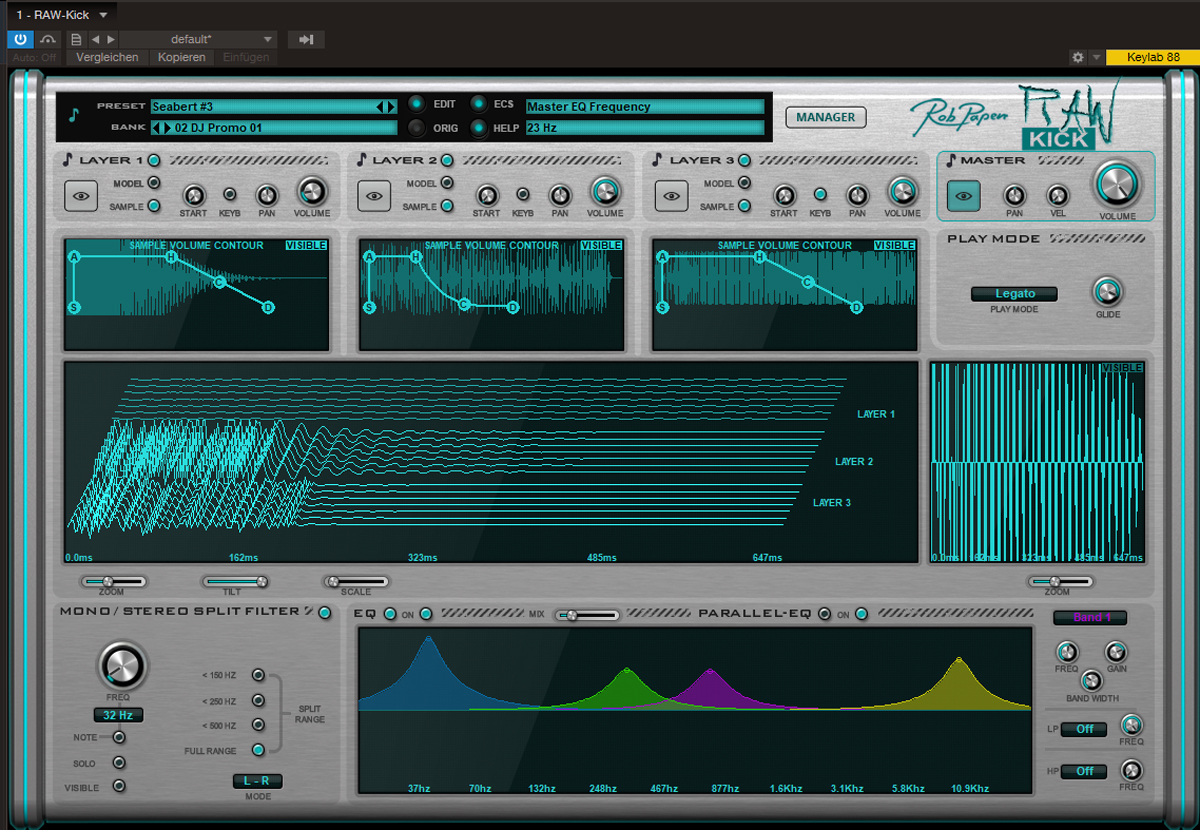Go to next host preset with right arrow
The height and width of the screenshot is (830, 1200).
[x=111, y=39]
